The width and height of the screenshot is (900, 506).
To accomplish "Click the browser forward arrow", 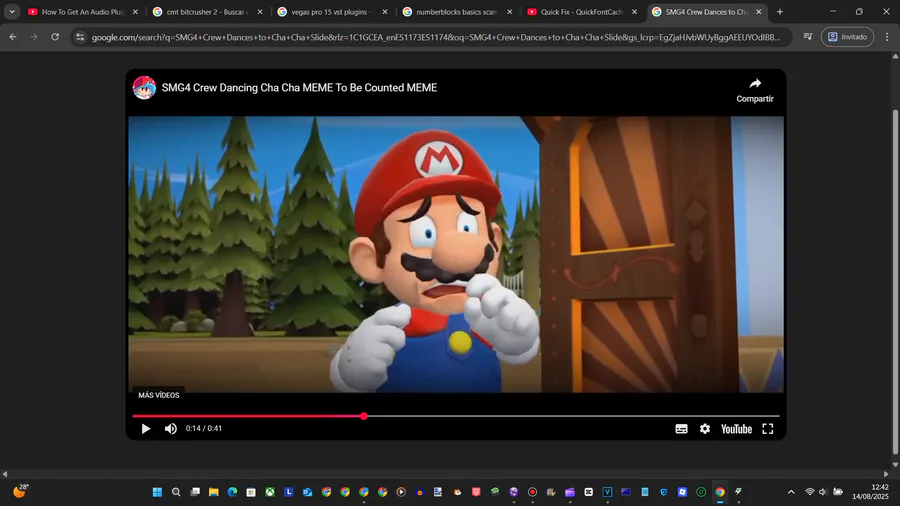I will click(34, 37).
